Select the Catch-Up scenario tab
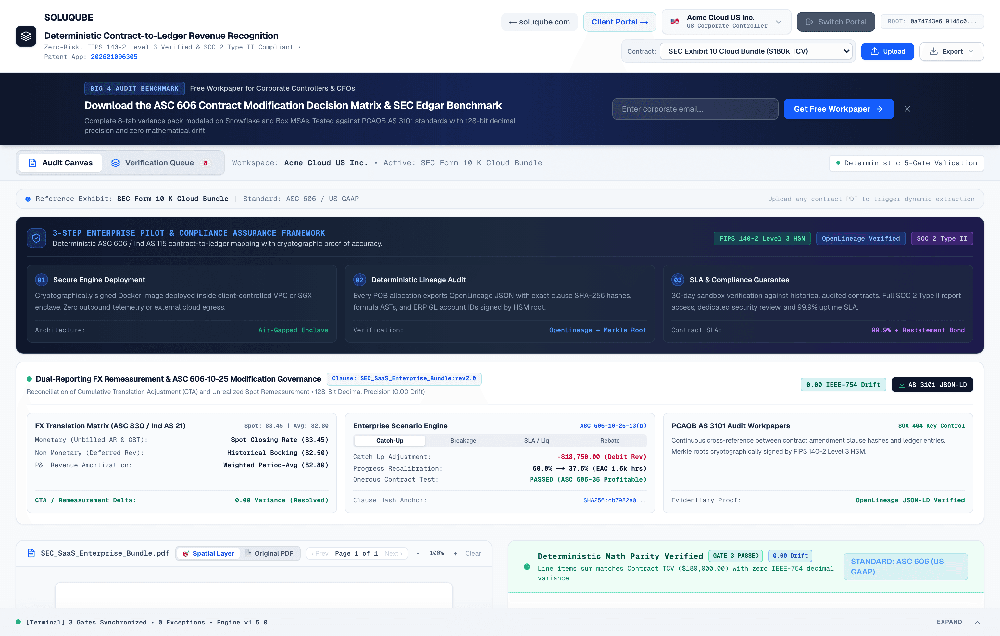Screen dimensions: 1000x636 point(390,441)
